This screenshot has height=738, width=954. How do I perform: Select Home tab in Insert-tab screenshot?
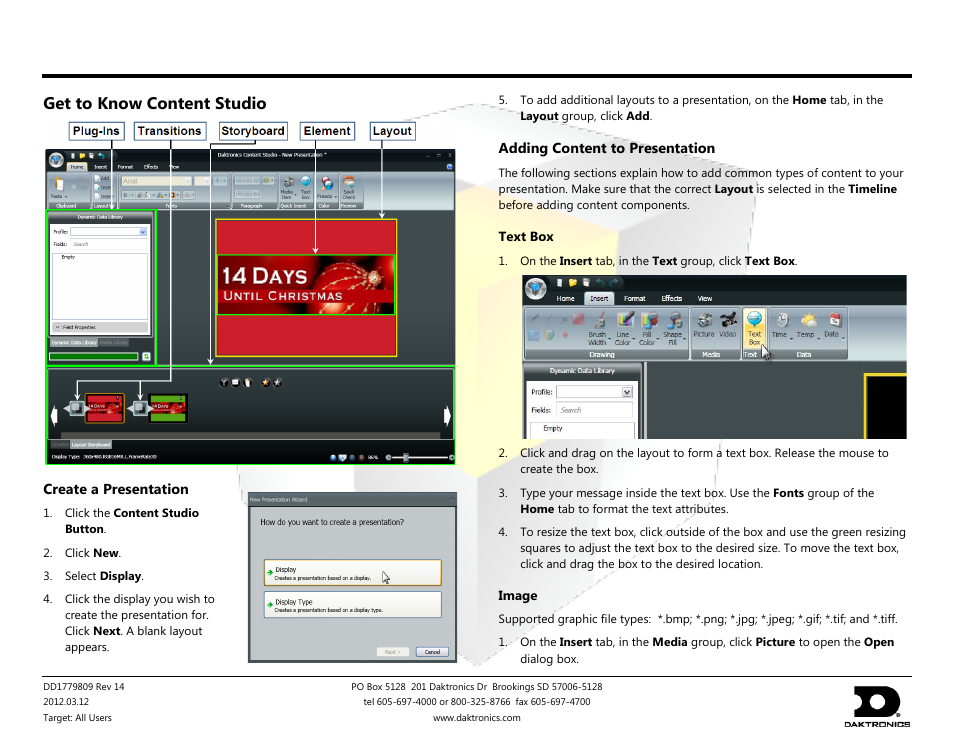(x=565, y=298)
